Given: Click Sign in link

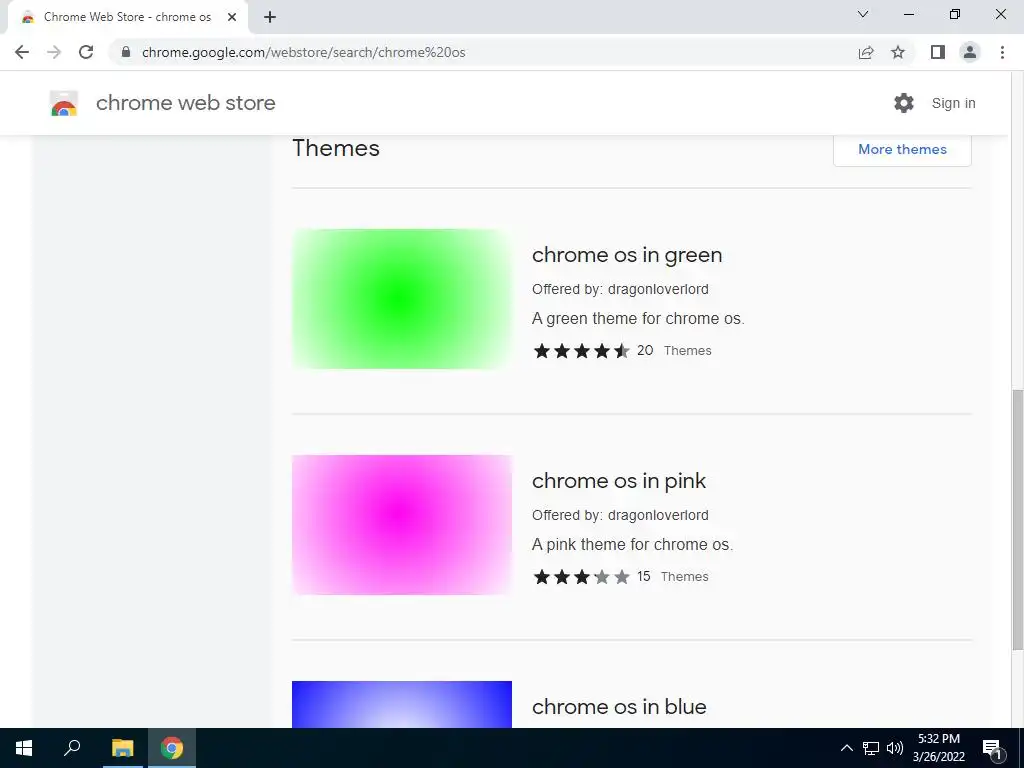Looking at the screenshot, I should [x=953, y=103].
